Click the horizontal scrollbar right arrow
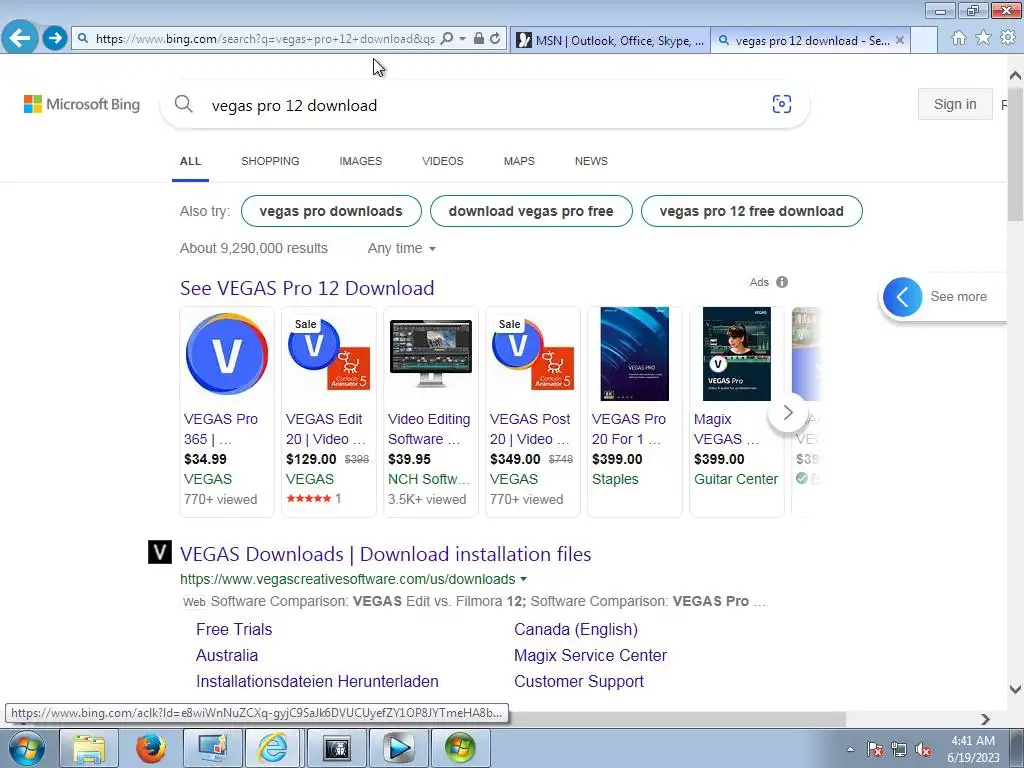The width and height of the screenshot is (1024, 768). pos(985,719)
